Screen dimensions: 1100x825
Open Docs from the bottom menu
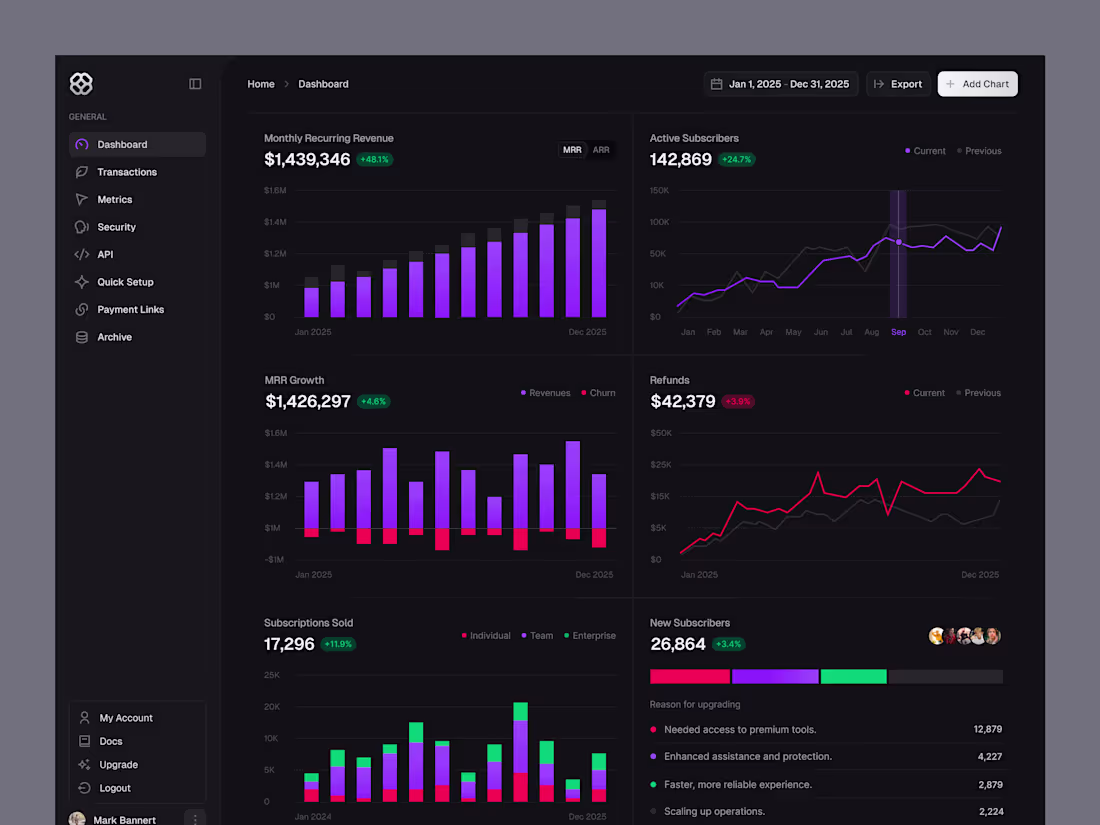click(x=112, y=741)
